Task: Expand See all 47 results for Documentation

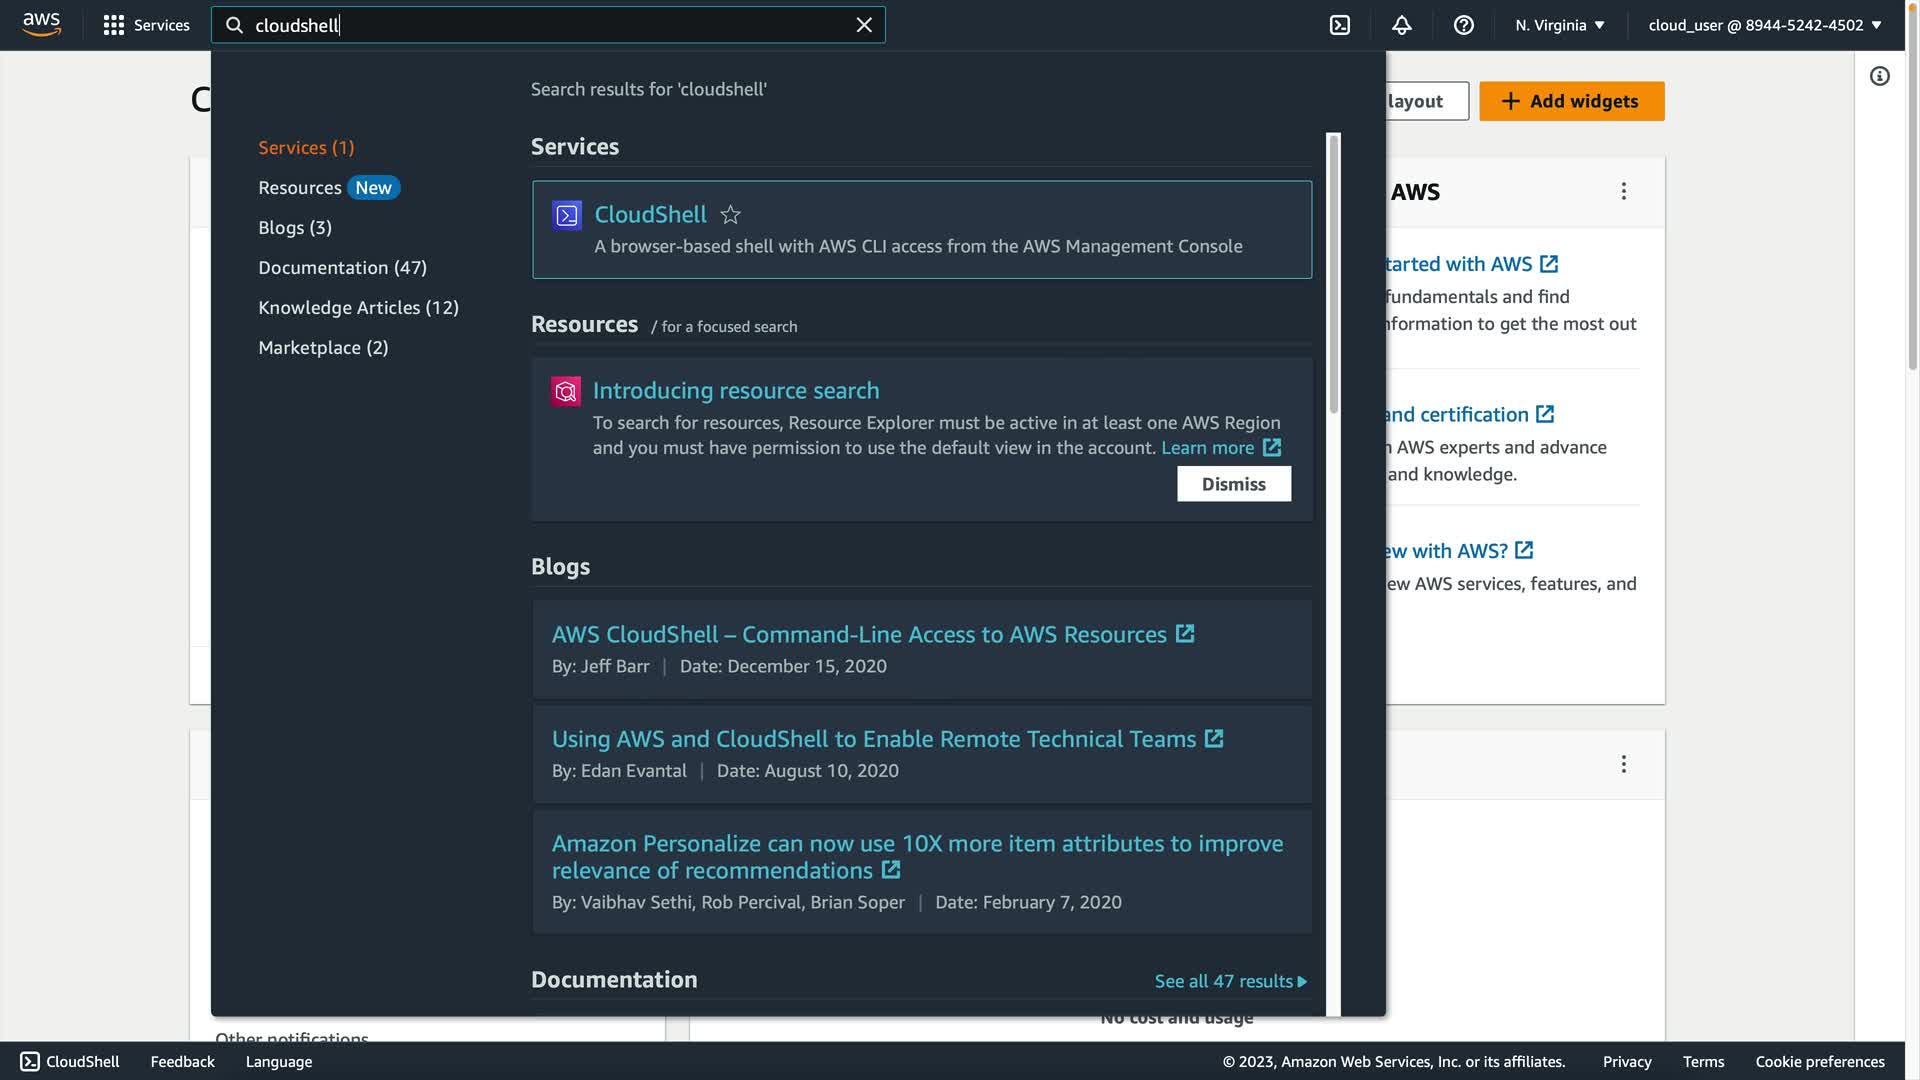Action: coord(1230,981)
